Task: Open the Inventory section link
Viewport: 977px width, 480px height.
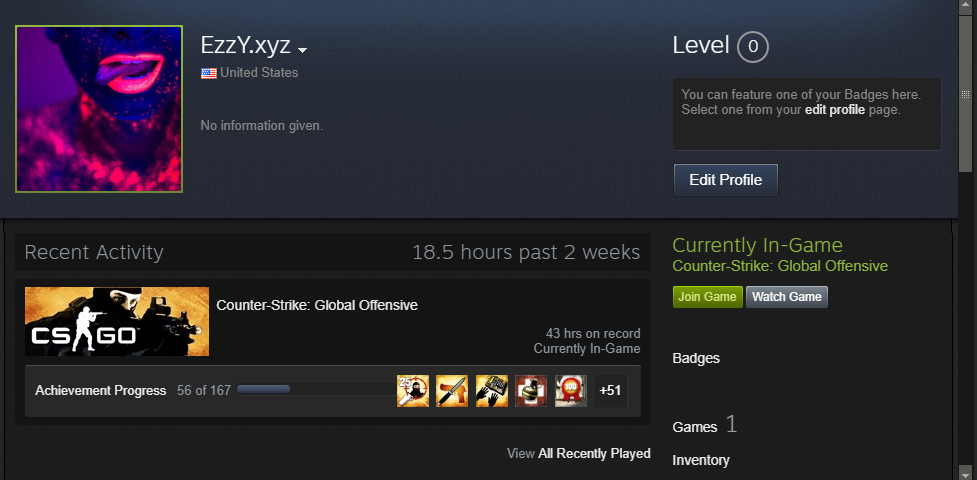Action: 701,460
